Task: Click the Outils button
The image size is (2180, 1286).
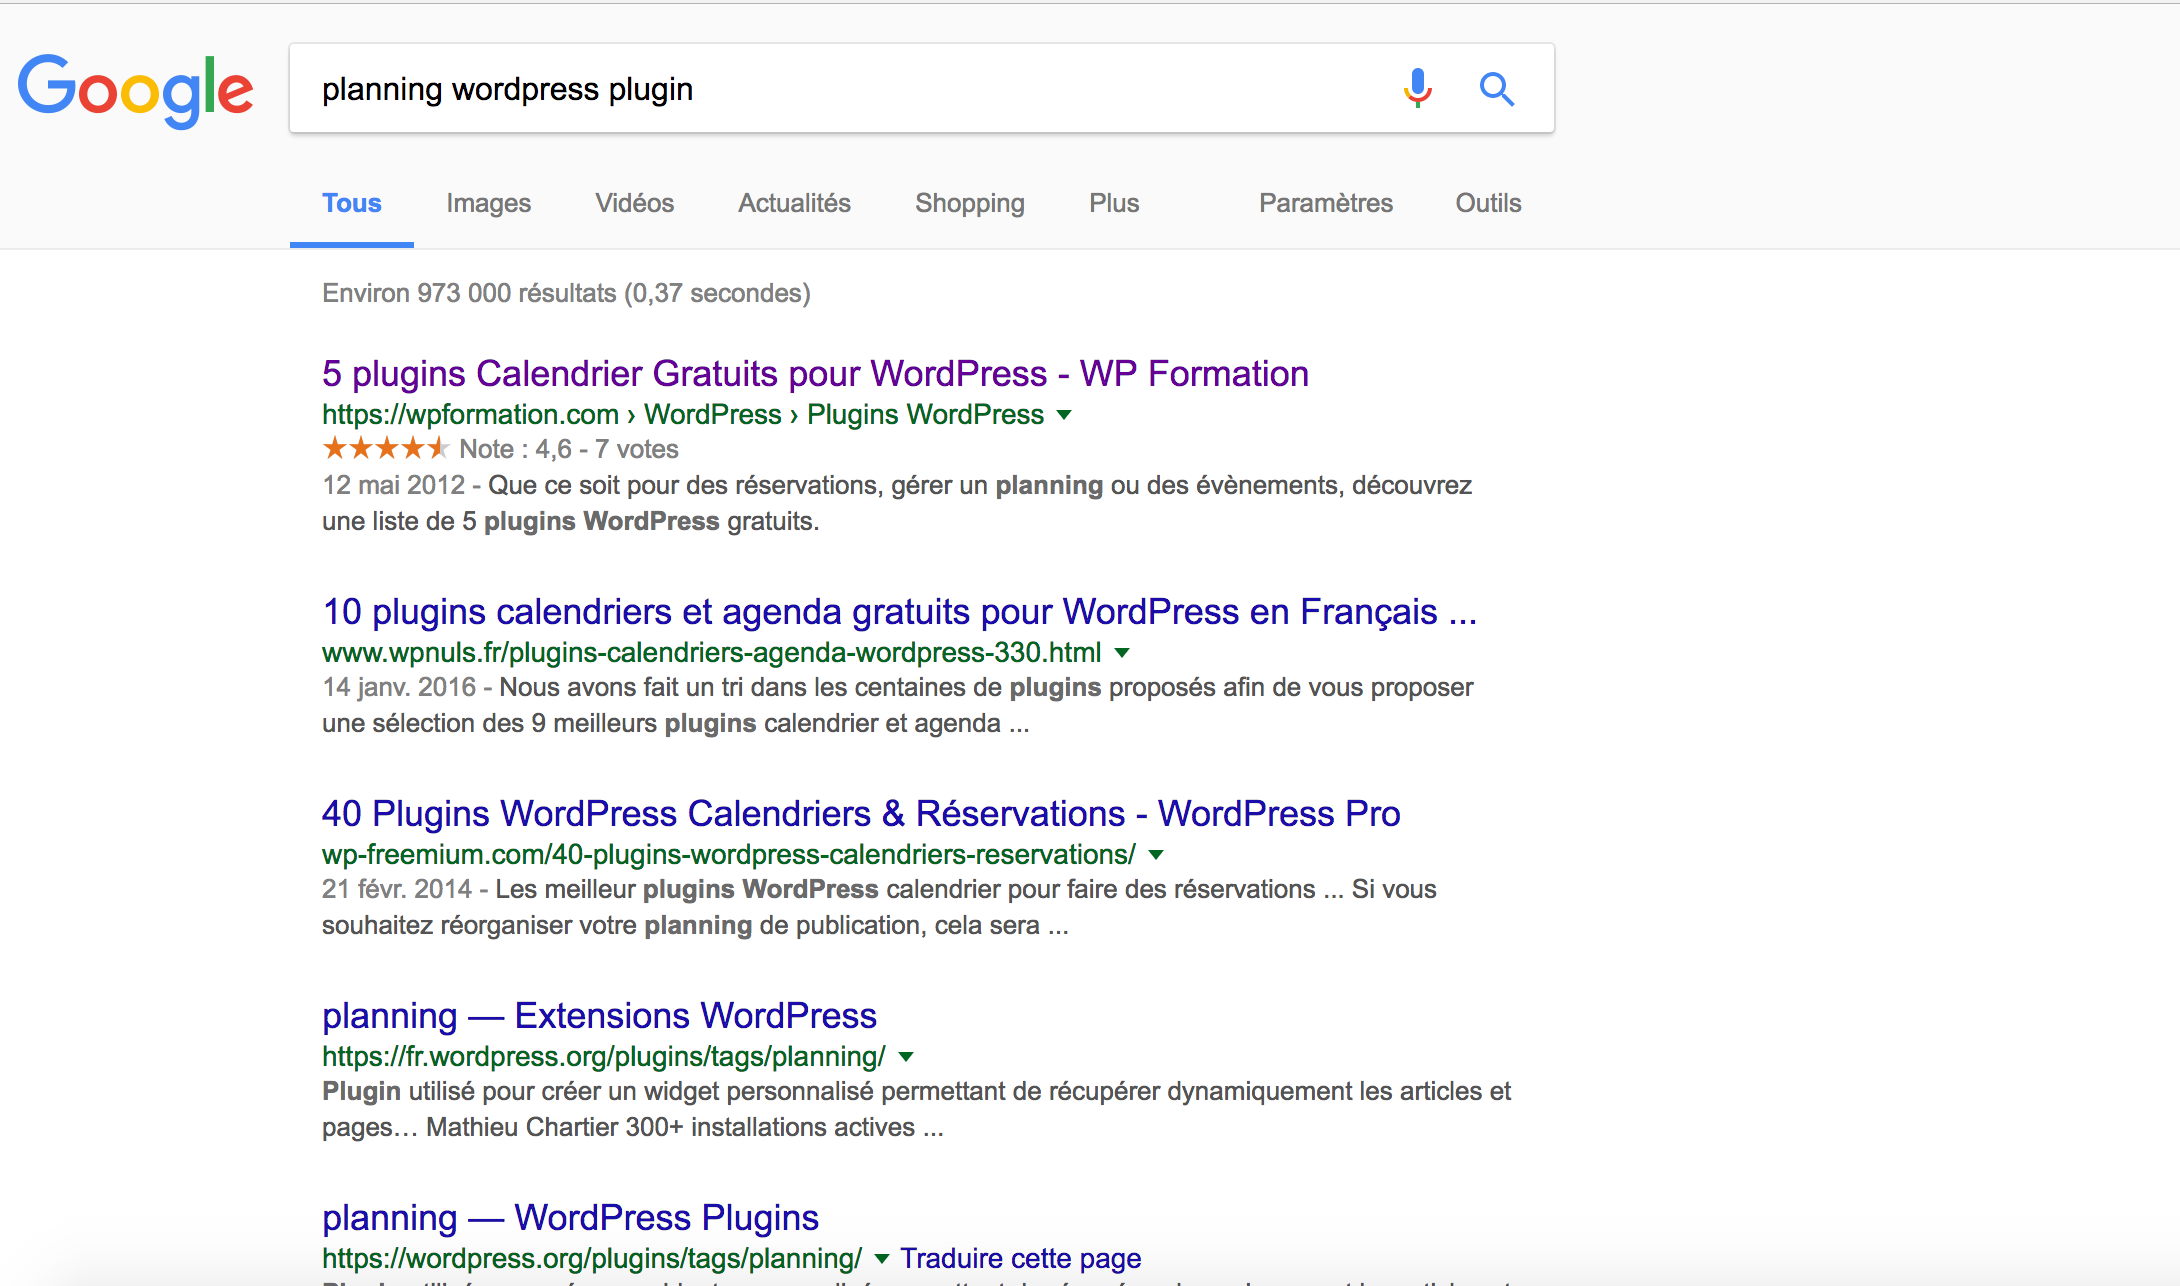Action: click(1488, 203)
